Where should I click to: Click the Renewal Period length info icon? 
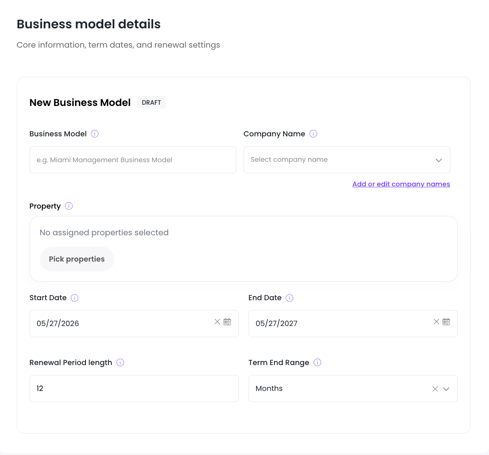[120, 362]
